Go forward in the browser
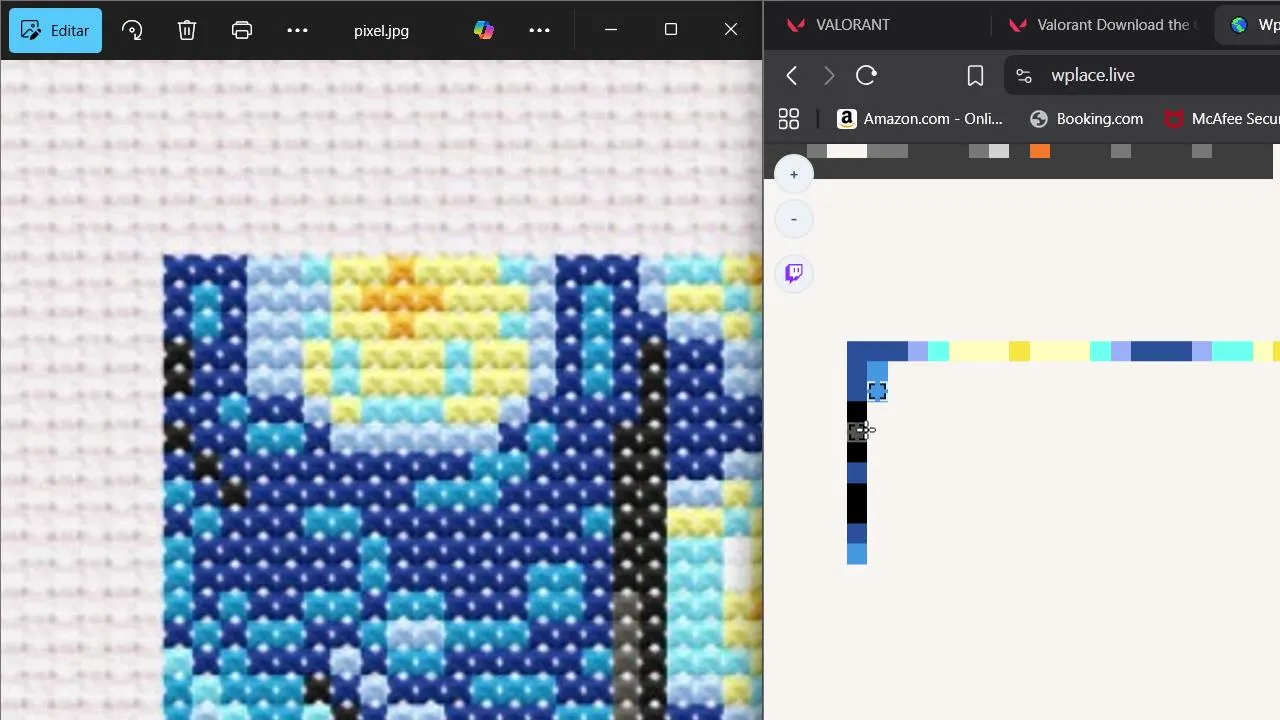Image resolution: width=1280 pixels, height=720 pixels. click(828, 75)
